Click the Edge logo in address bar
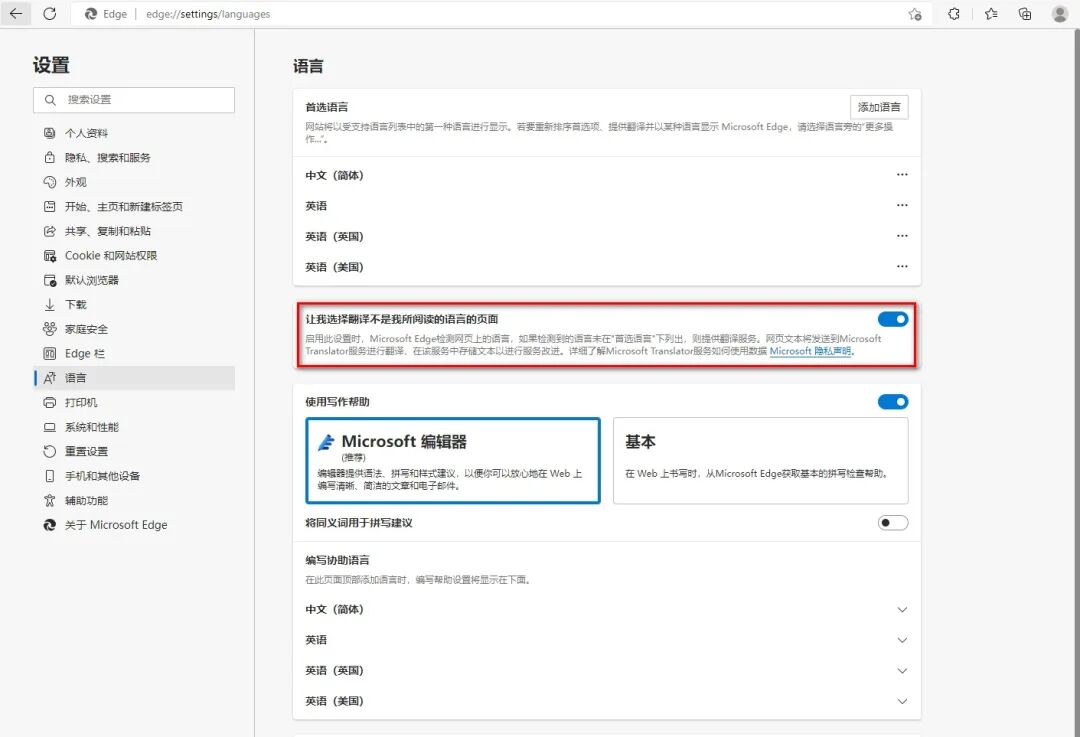This screenshot has height=737, width=1080. click(91, 14)
